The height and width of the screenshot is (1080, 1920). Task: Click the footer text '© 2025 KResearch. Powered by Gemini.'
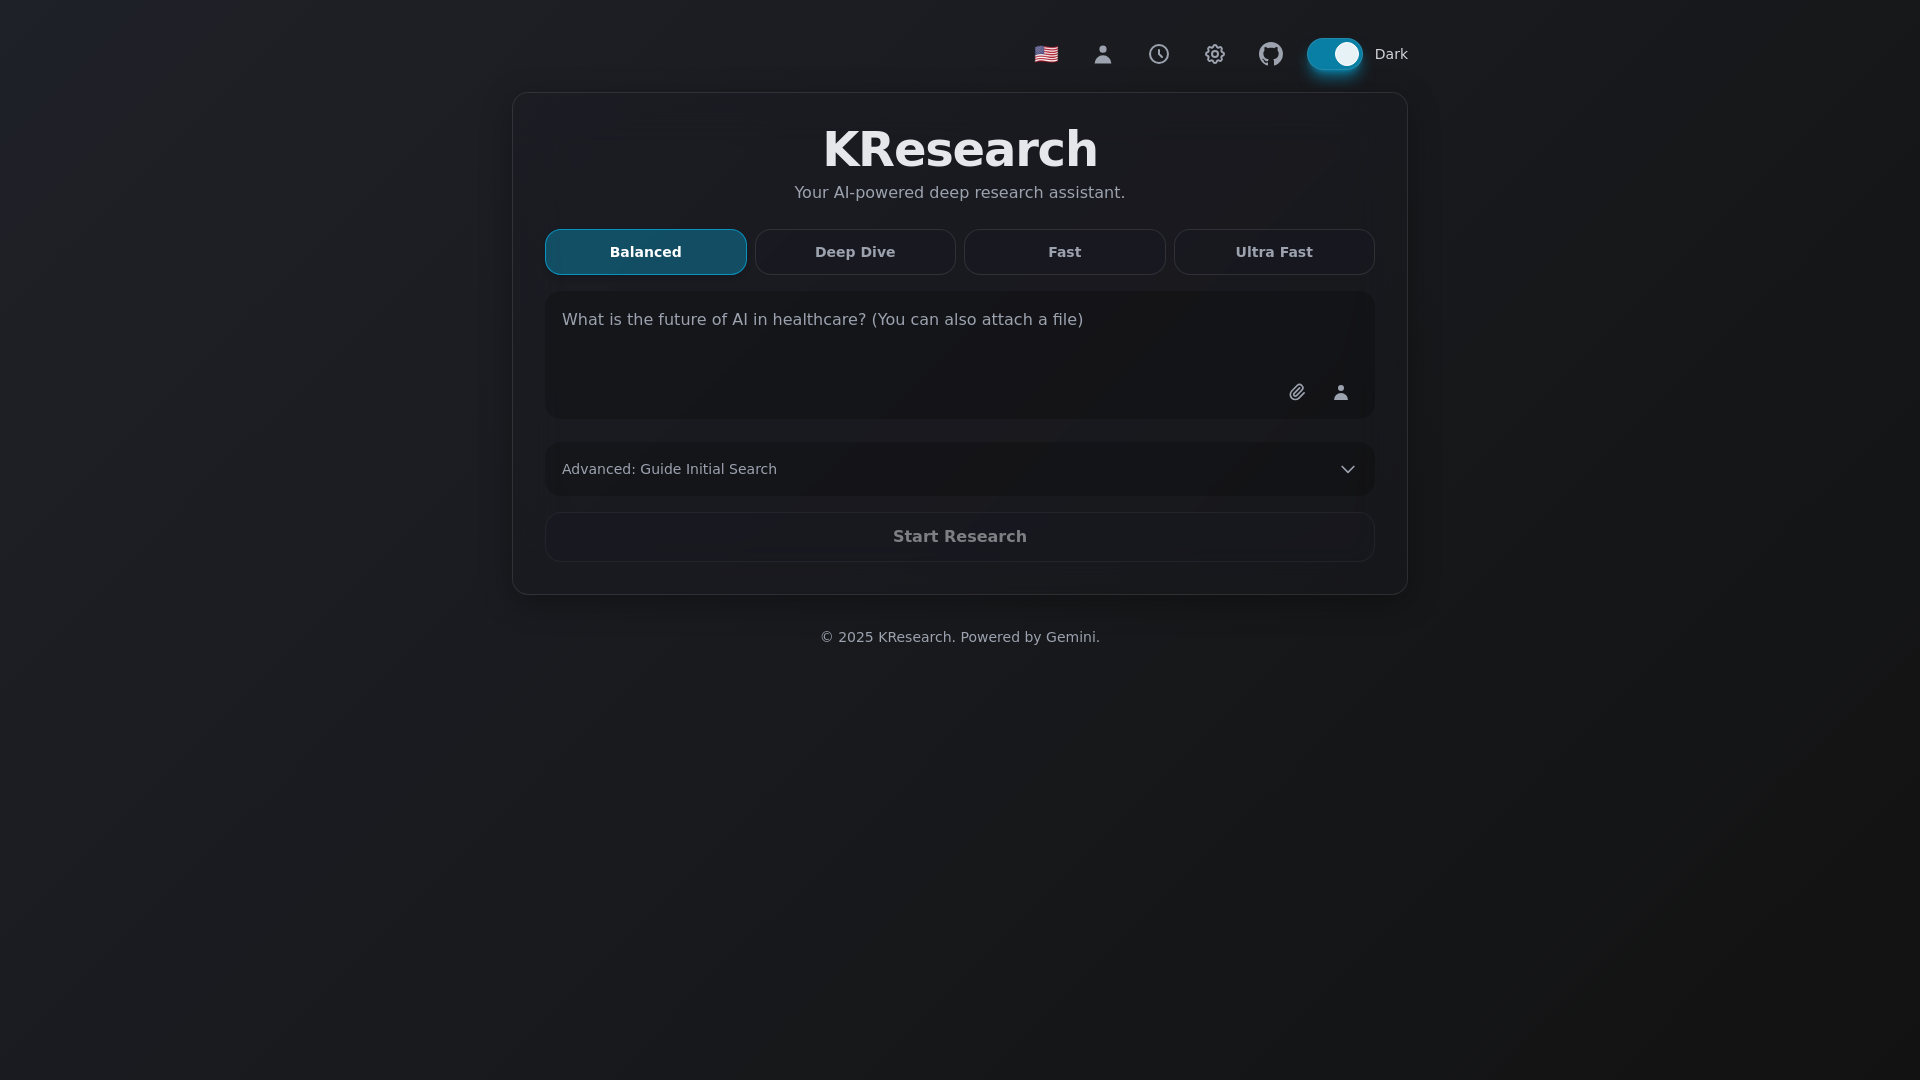(x=960, y=637)
